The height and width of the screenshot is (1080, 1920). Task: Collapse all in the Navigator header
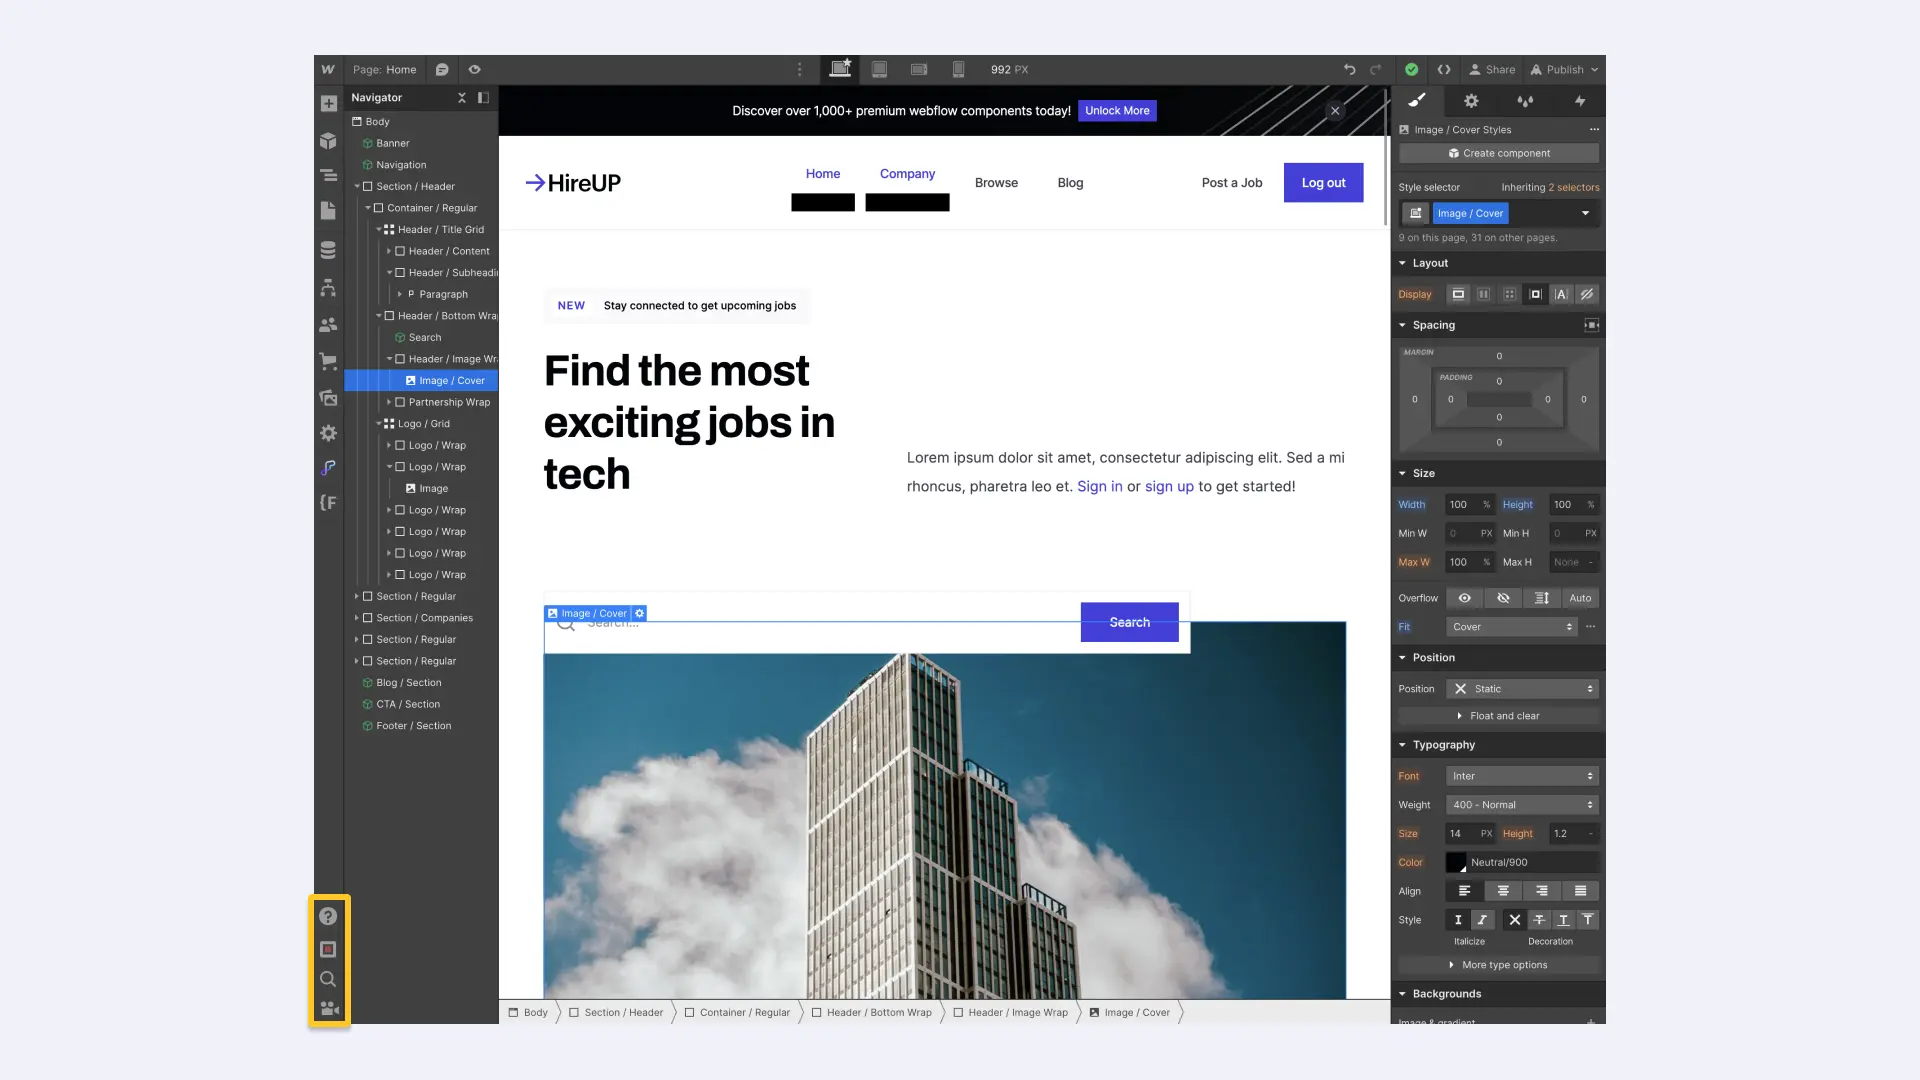pos(462,98)
